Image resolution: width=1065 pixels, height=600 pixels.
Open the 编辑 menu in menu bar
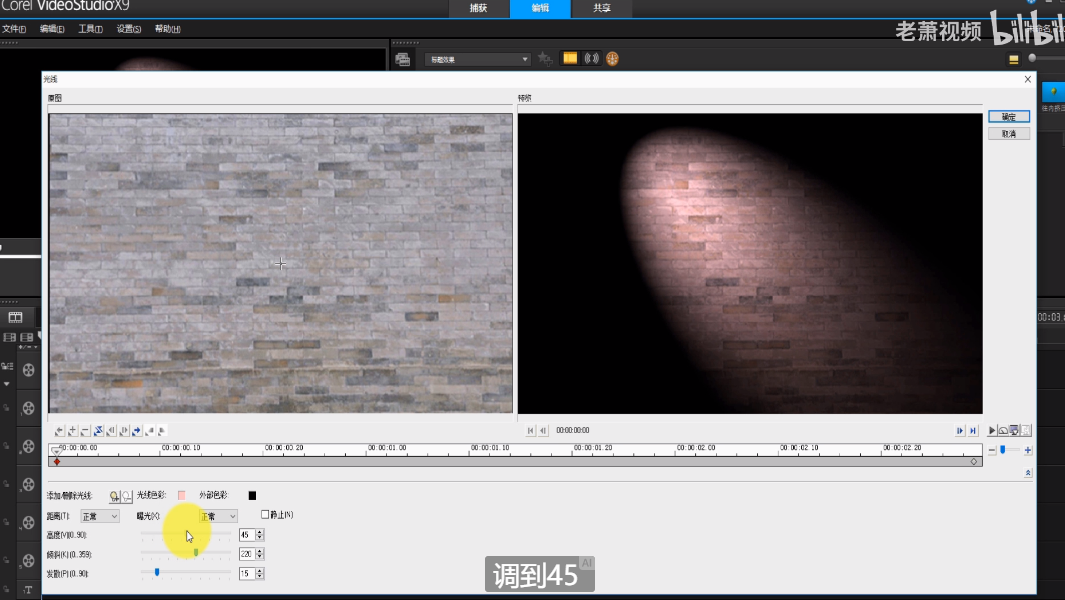coord(52,29)
